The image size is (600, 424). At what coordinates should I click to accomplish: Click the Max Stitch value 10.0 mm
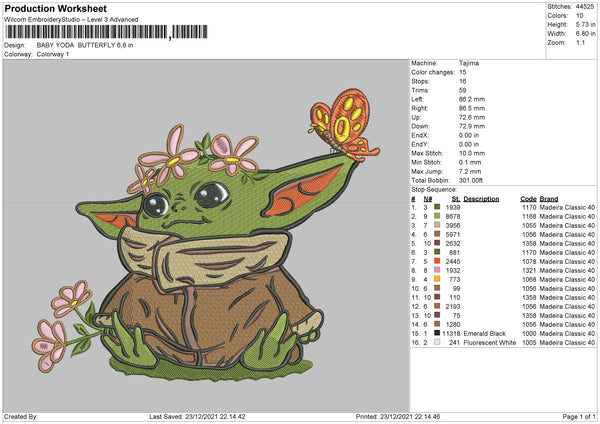pos(472,153)
